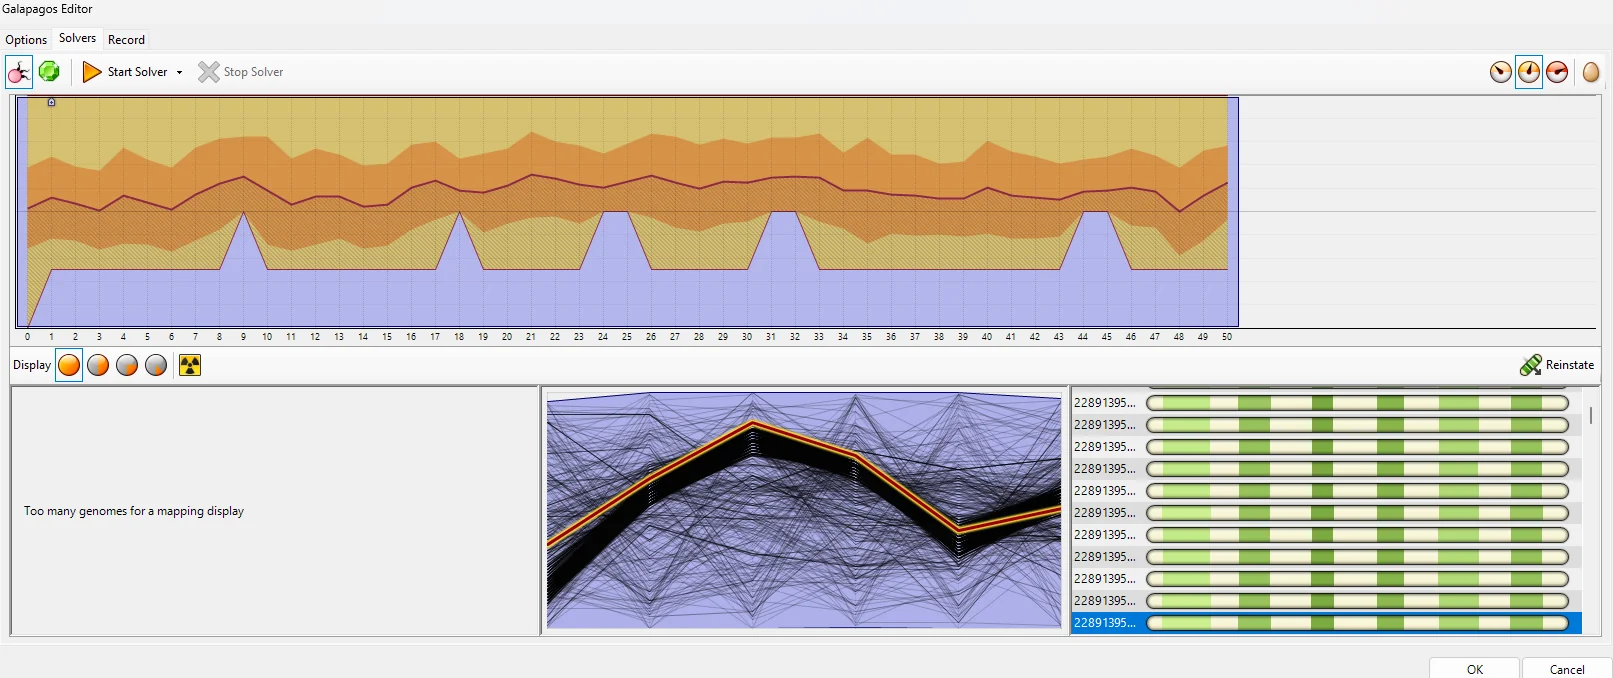Open the Start Solver dropdown arrow
This screenshot has width=1613, height=678.
click(x=179, y=72)
